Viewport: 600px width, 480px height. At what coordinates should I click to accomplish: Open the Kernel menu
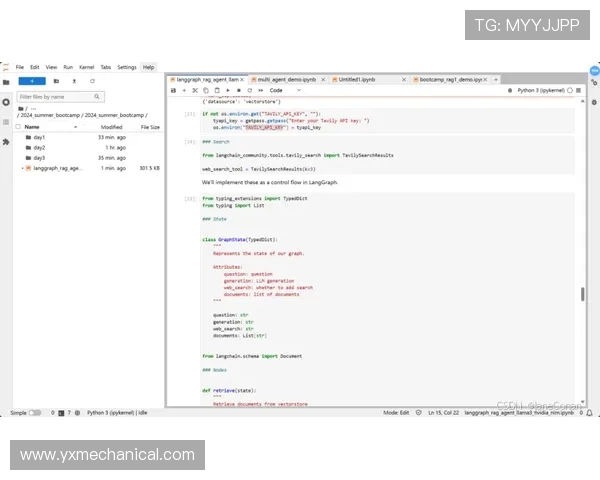click(x=86, y=67)
